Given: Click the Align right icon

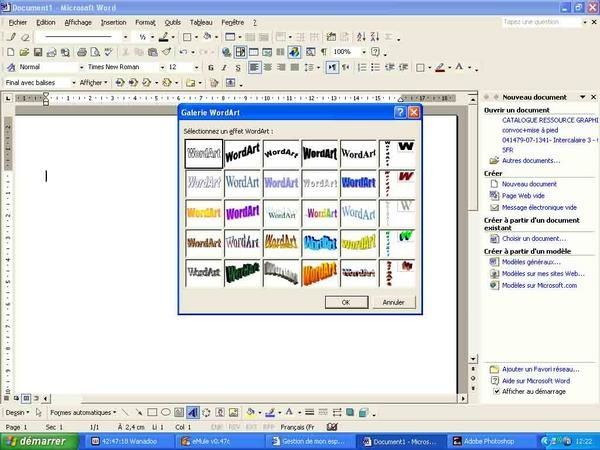Looking at the screenshot, I should 281,68.
